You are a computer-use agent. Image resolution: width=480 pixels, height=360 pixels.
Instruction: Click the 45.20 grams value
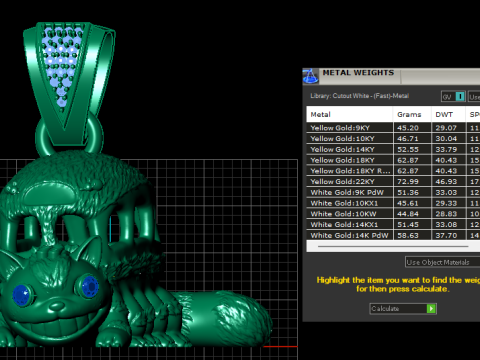(408, 128)
